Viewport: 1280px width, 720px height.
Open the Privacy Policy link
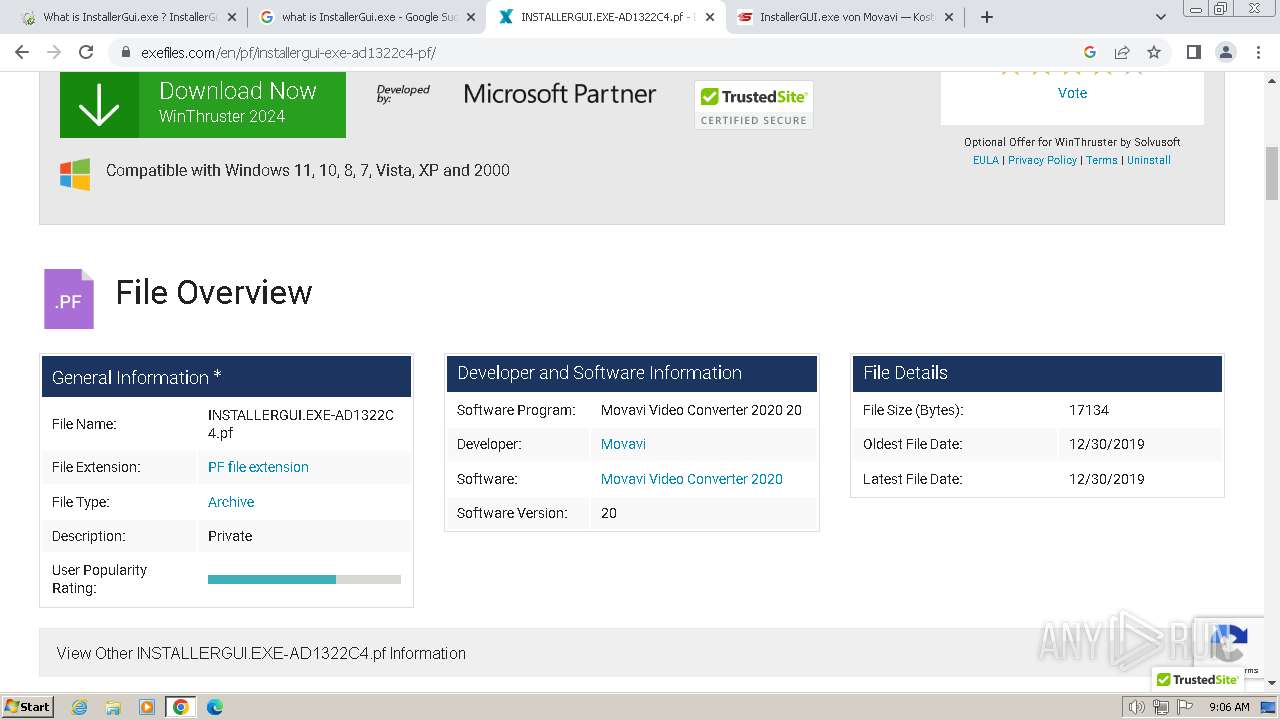1042,160
